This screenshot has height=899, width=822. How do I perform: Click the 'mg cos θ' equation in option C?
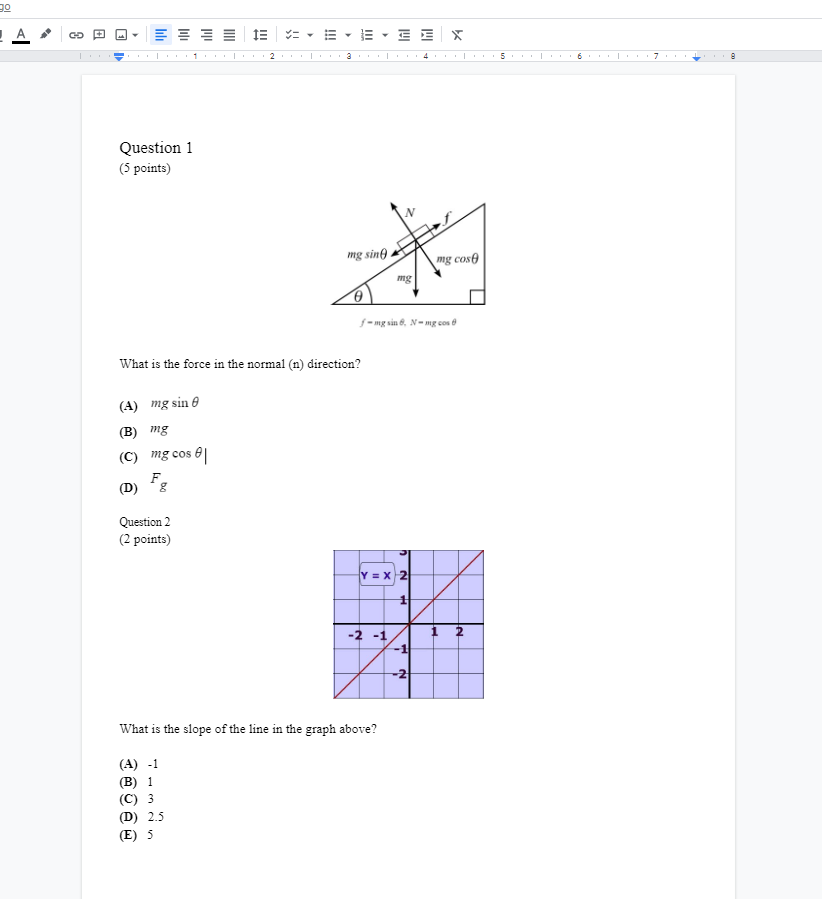tap(177, 454)
